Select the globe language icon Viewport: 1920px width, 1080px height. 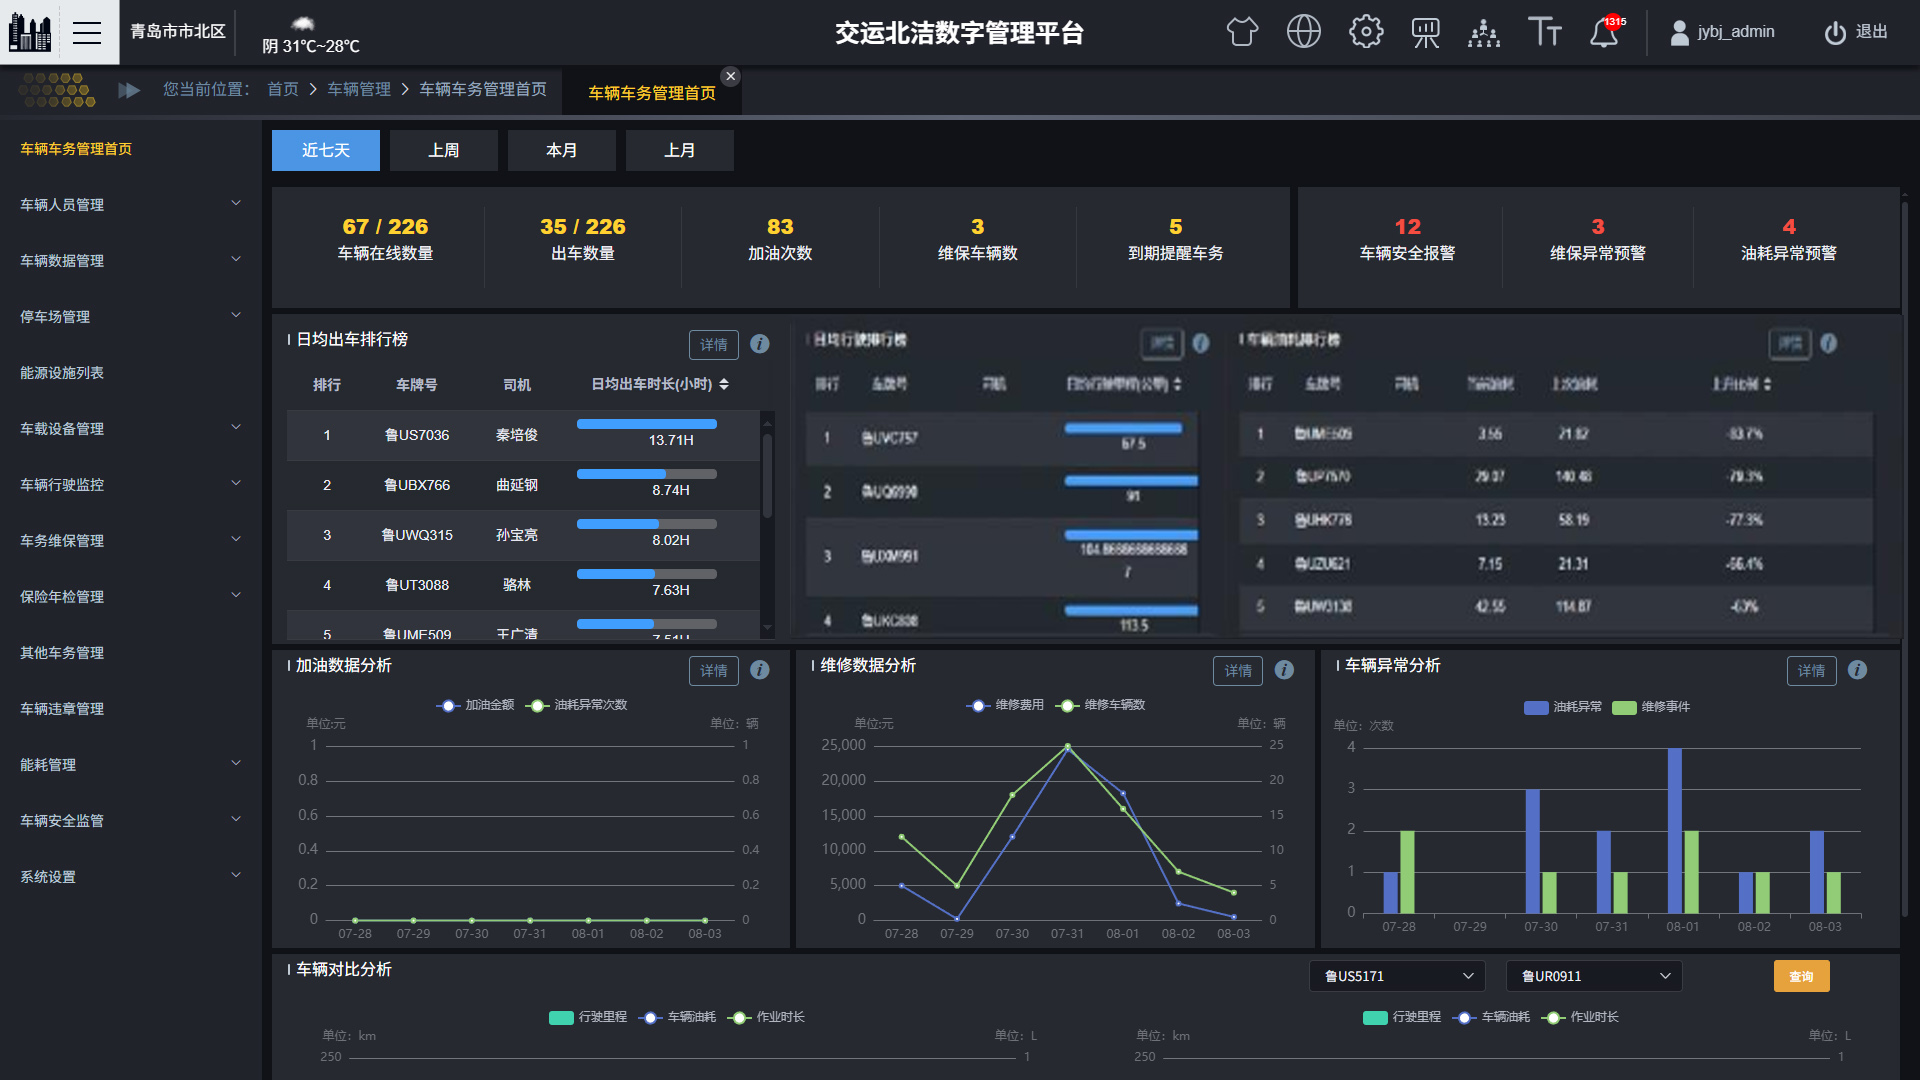[1303, 32]
